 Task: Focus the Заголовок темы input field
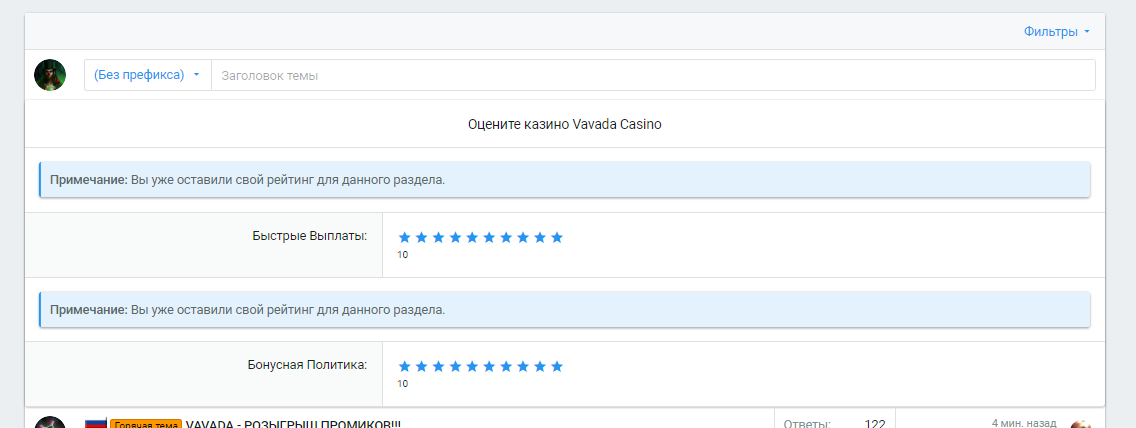[653, 75]
